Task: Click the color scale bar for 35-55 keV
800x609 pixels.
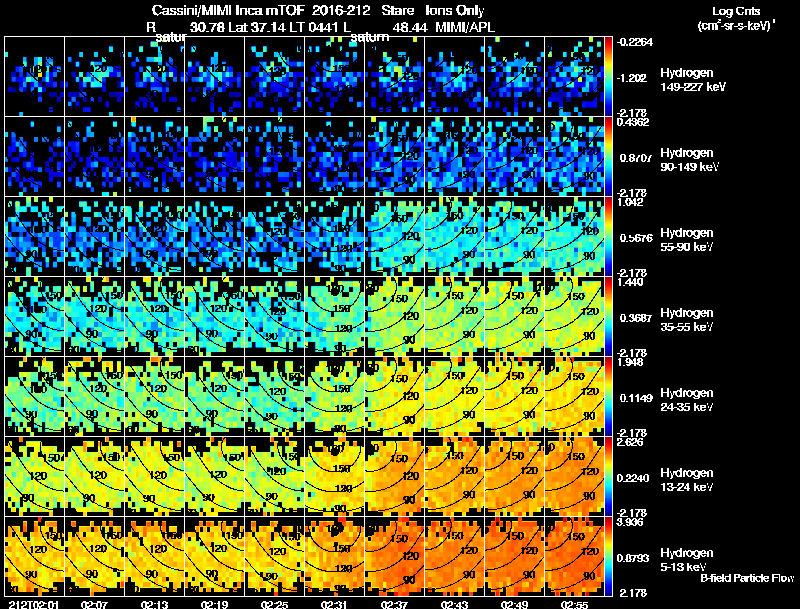Action: (608, 316)
